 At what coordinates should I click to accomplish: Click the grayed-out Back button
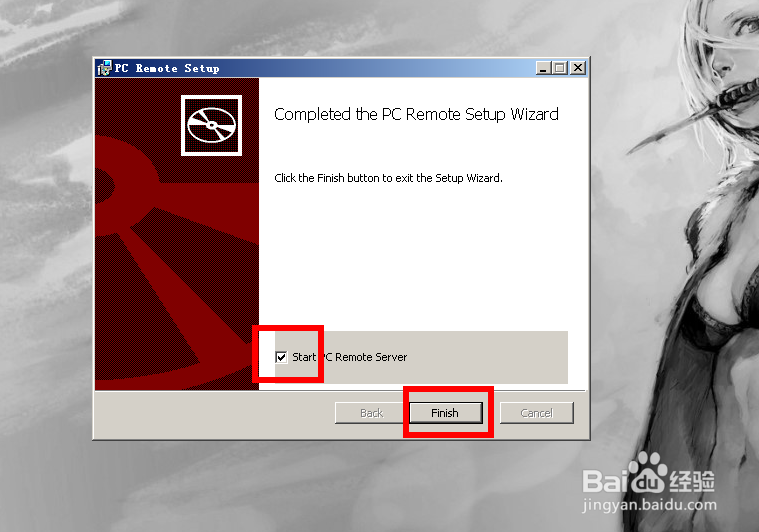tap(371, 413)
